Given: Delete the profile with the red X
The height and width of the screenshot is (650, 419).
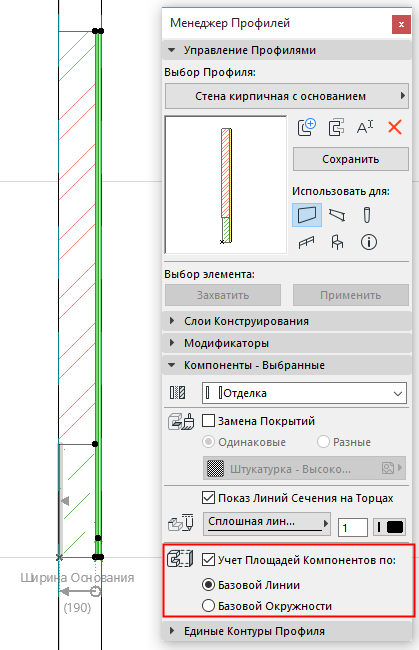Looking at the screenshot, I should click(x=395, y=127).
